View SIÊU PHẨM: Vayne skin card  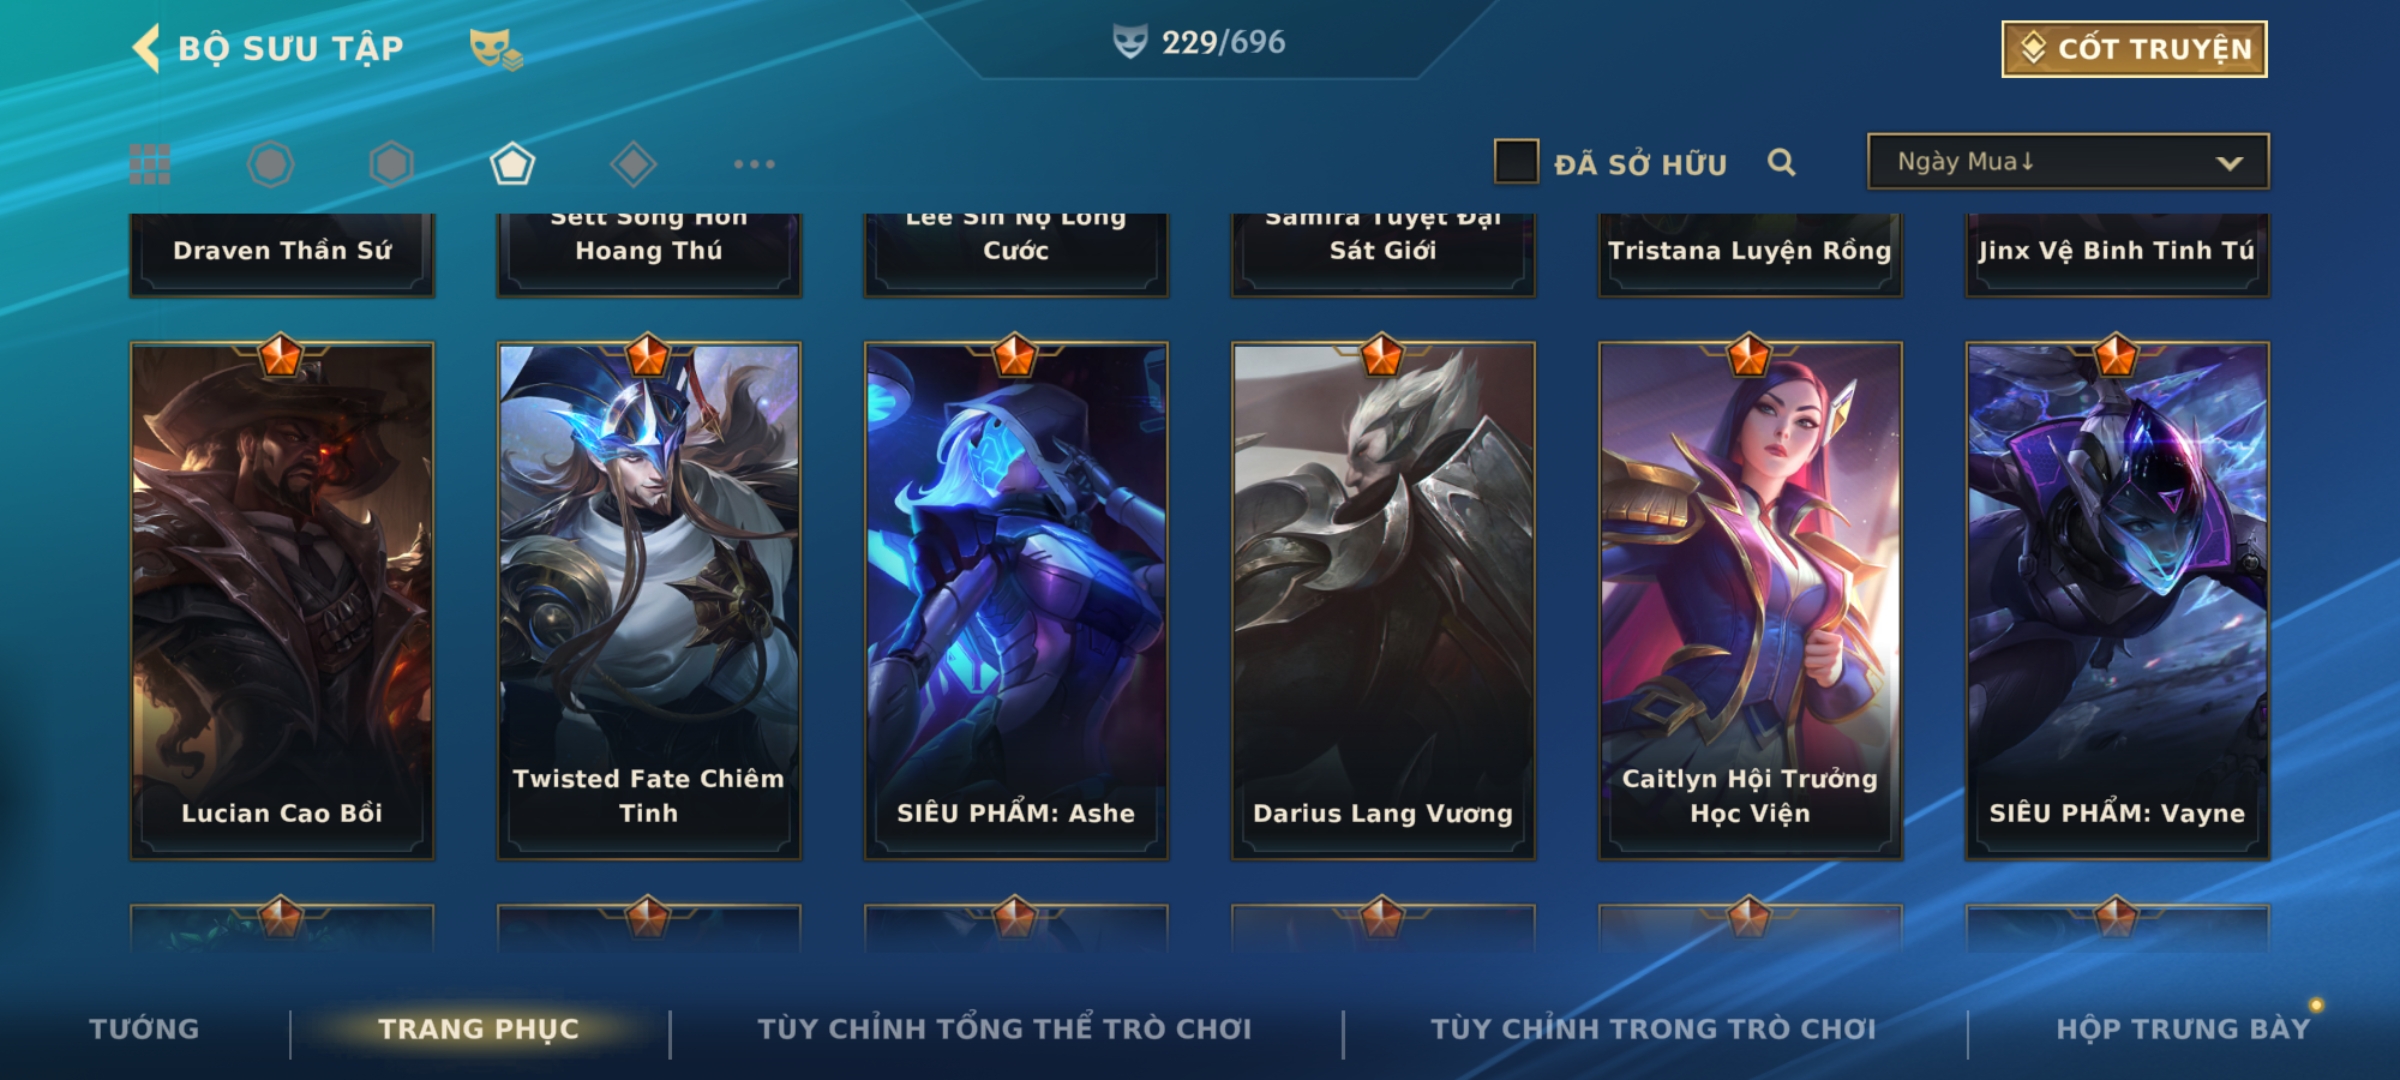coord(2117,600)
